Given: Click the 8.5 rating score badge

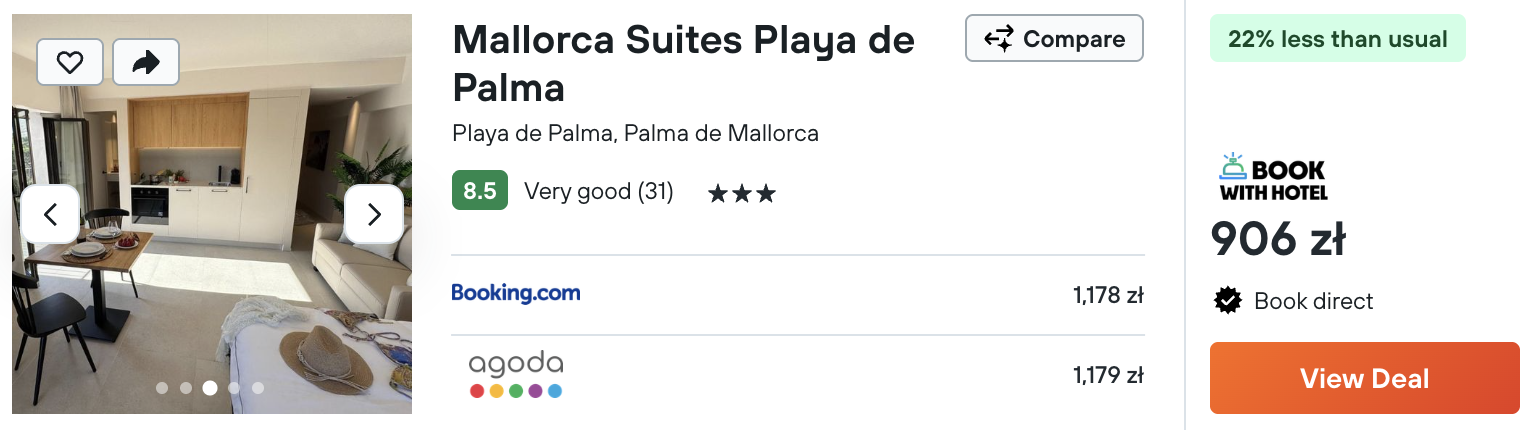Looking at the screenshot, I should [x=480, y=191].
